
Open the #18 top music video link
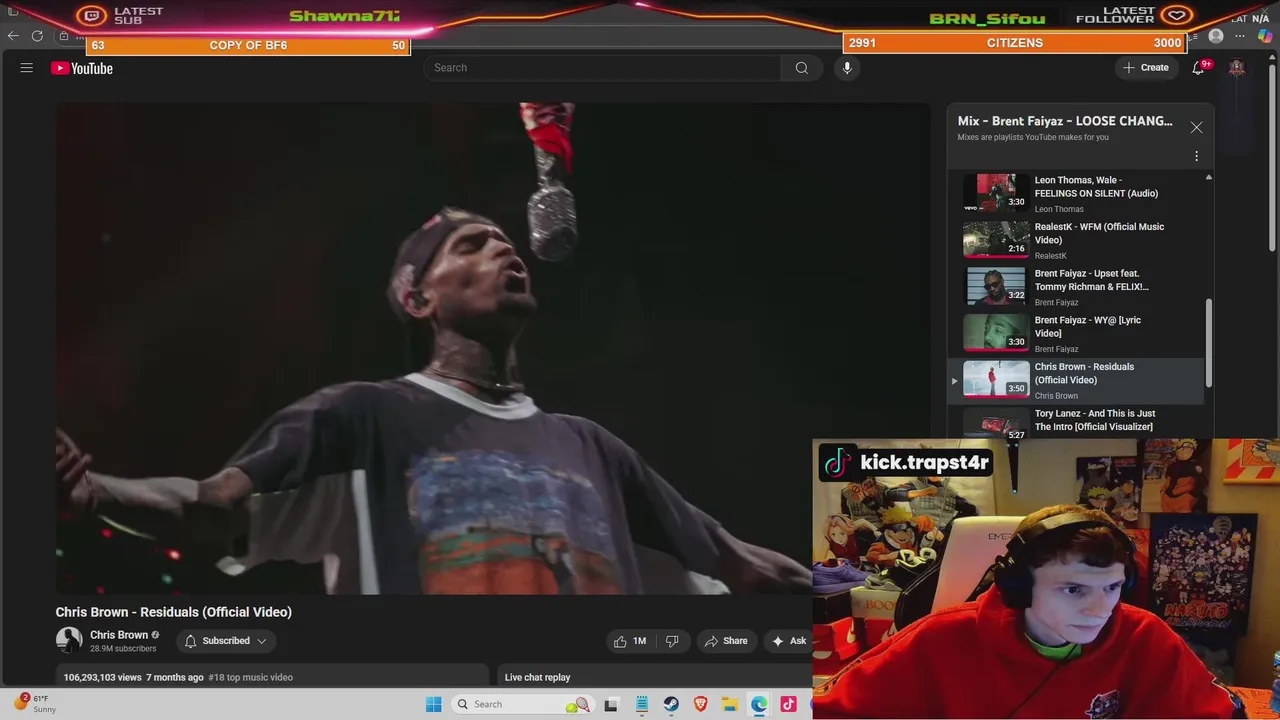point(250,677)
